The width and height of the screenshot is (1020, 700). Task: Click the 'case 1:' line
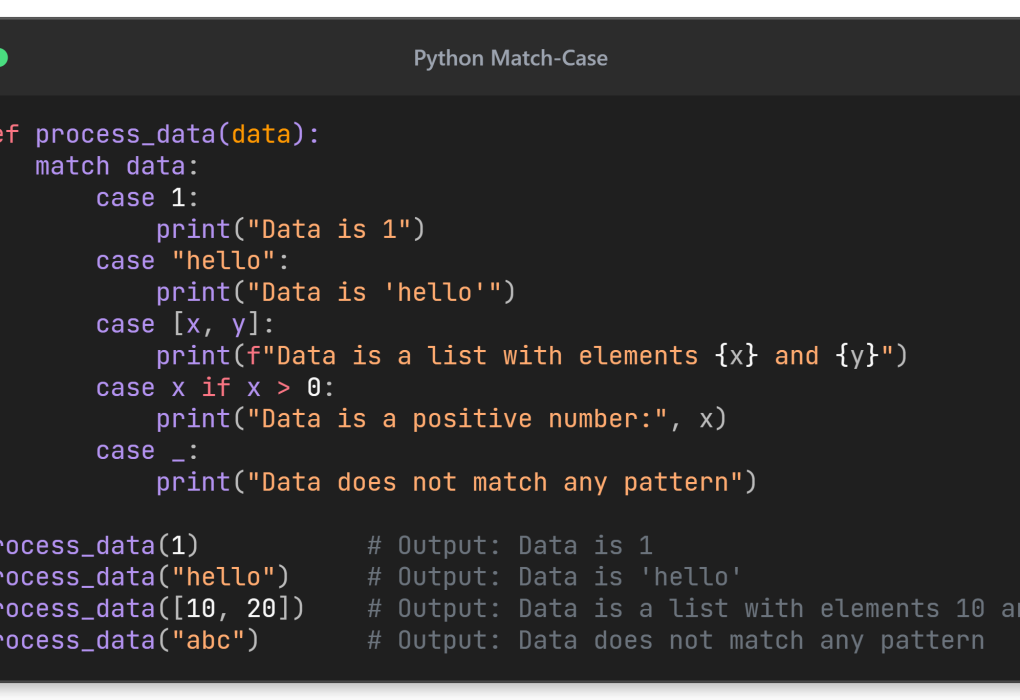pyautogui.click(x=147, y=198)
